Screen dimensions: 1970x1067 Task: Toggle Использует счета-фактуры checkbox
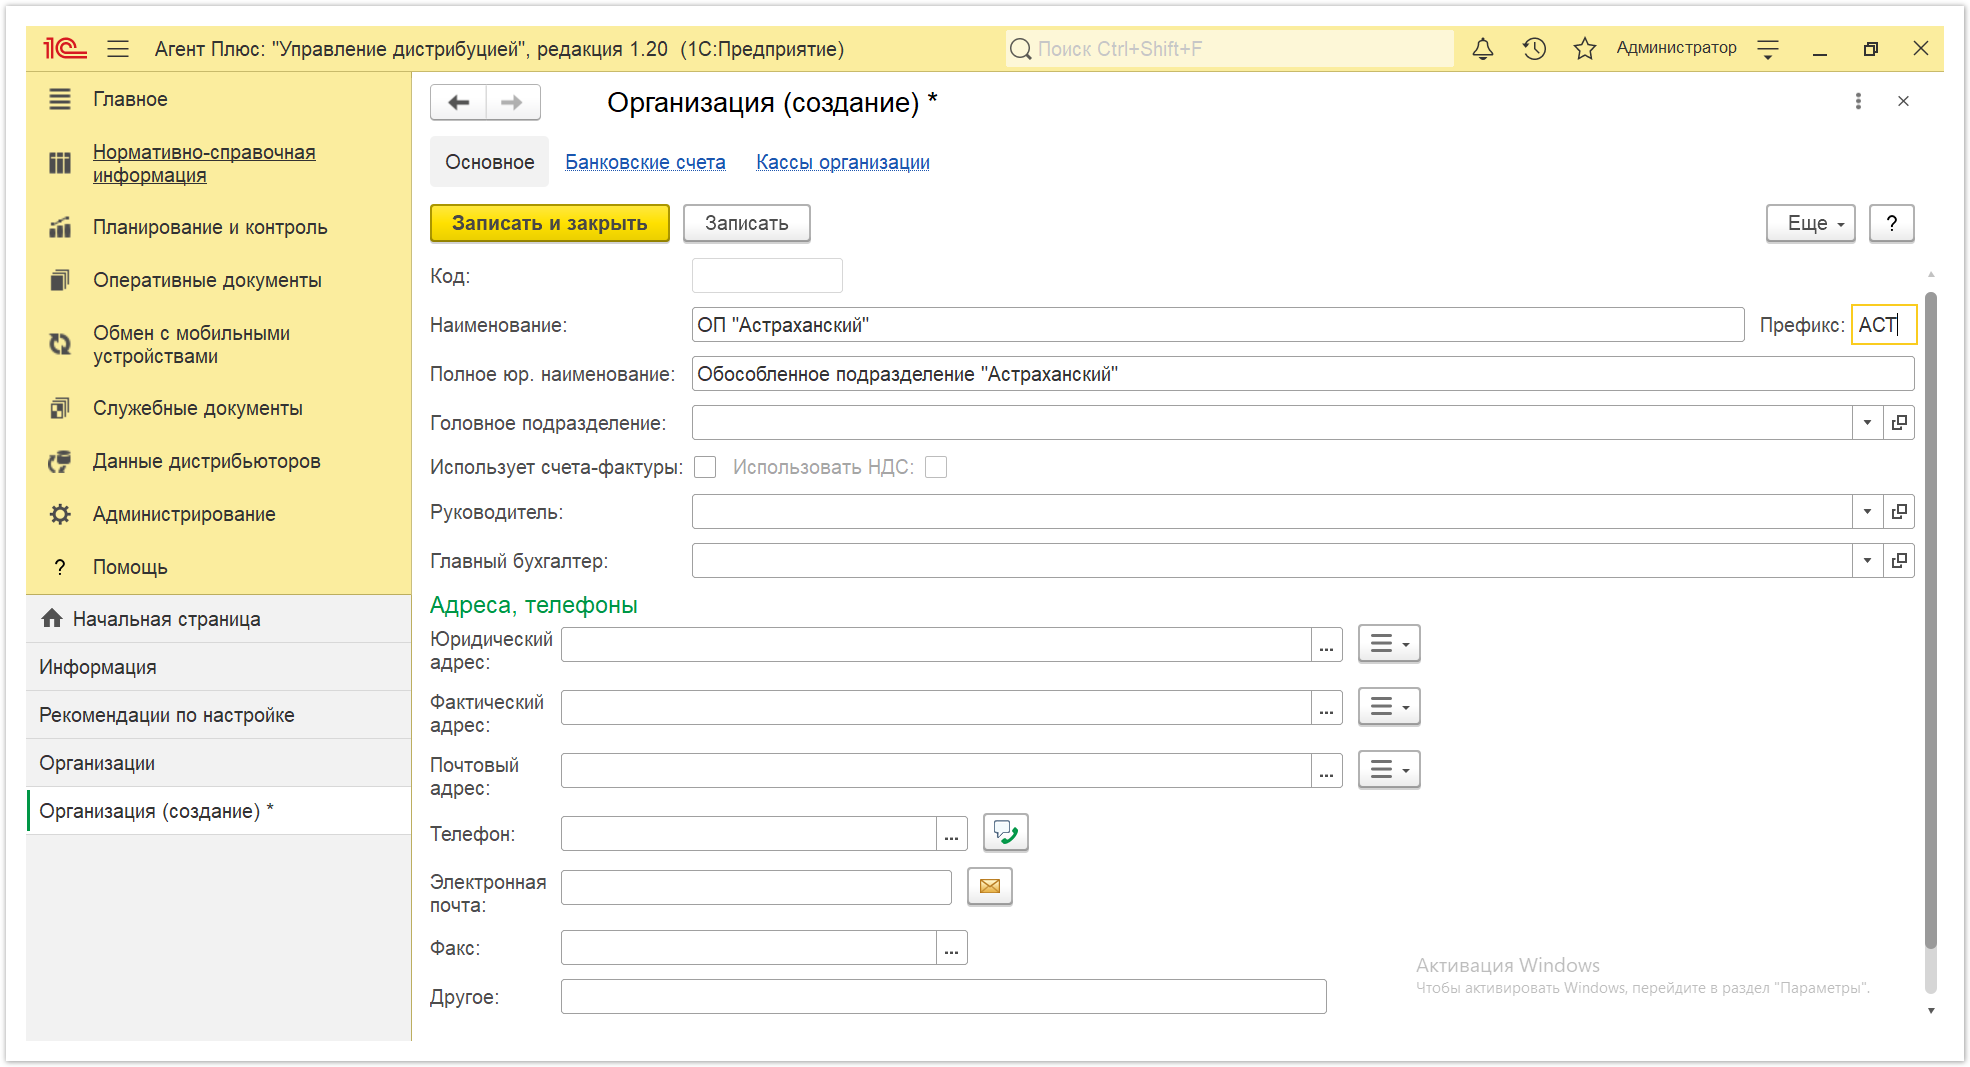[x=706, y=467]
